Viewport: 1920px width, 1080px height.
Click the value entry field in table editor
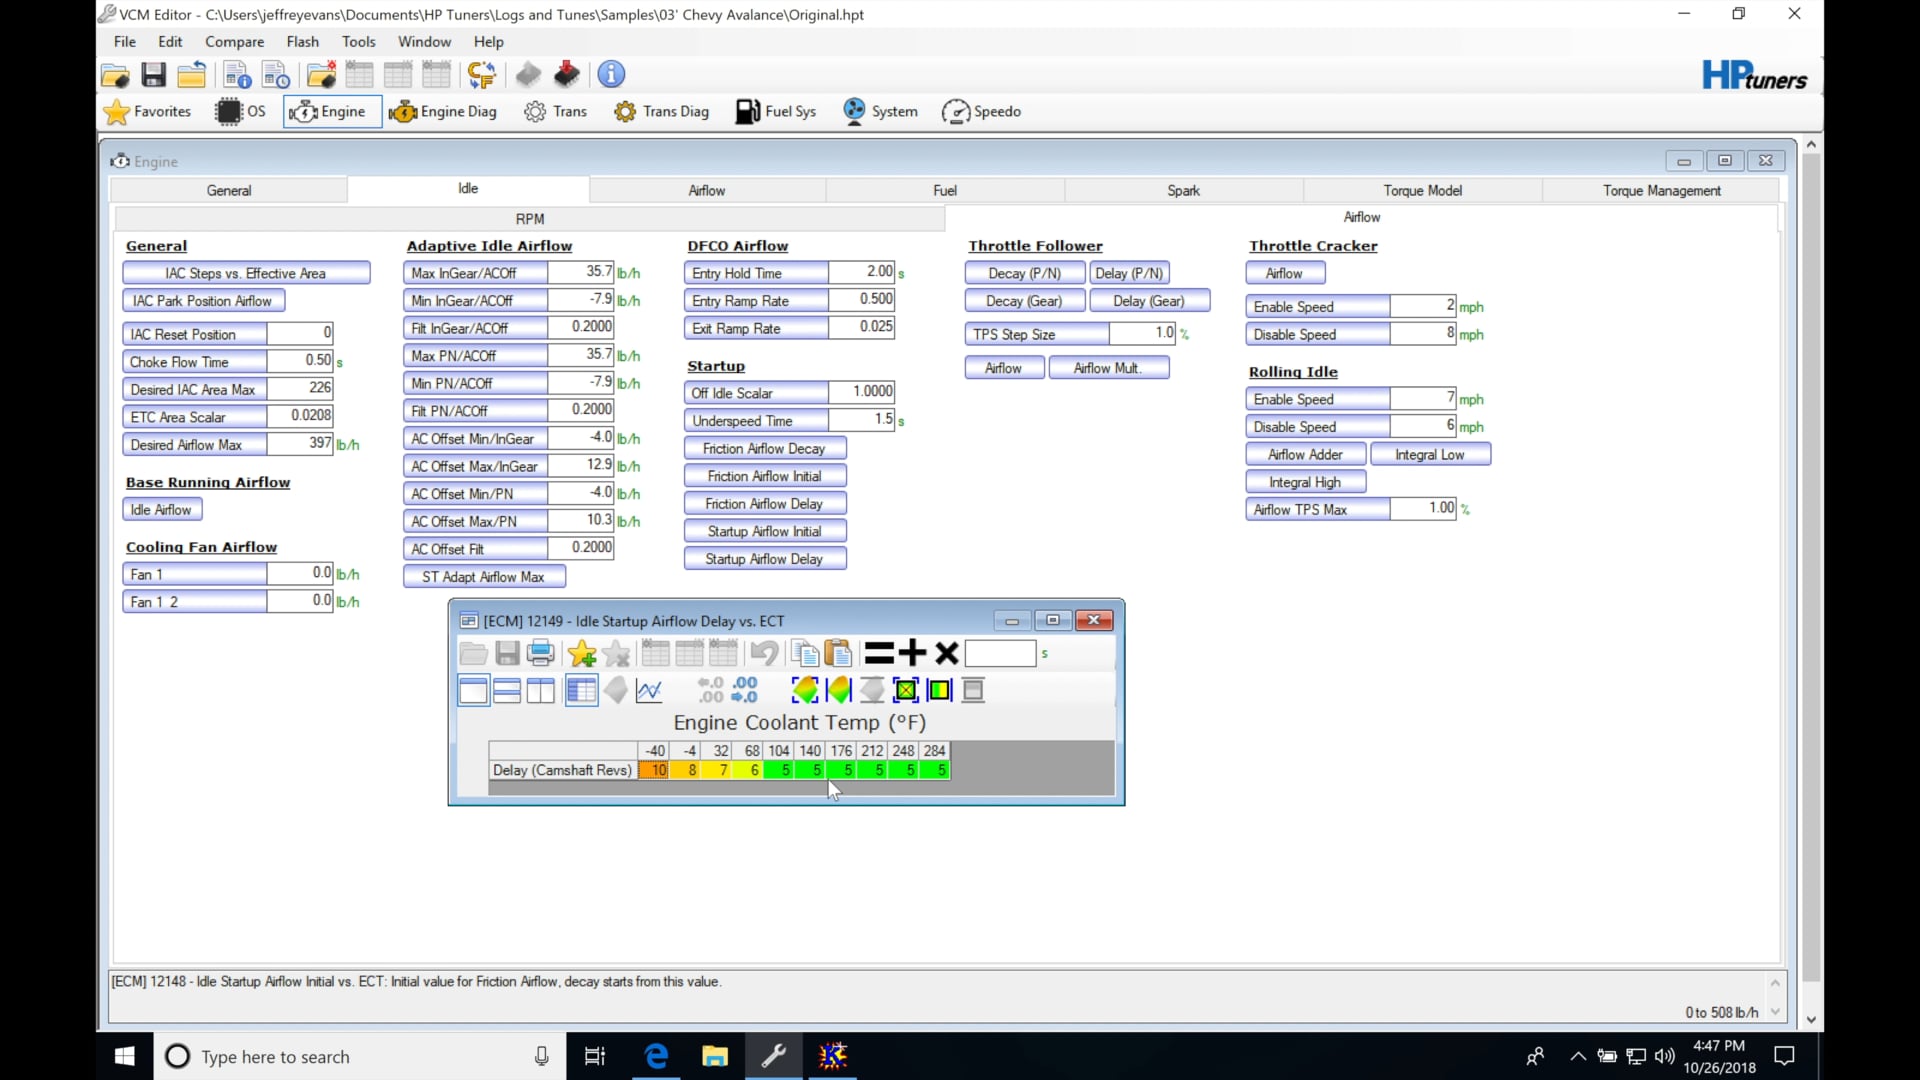[1000, 654]
